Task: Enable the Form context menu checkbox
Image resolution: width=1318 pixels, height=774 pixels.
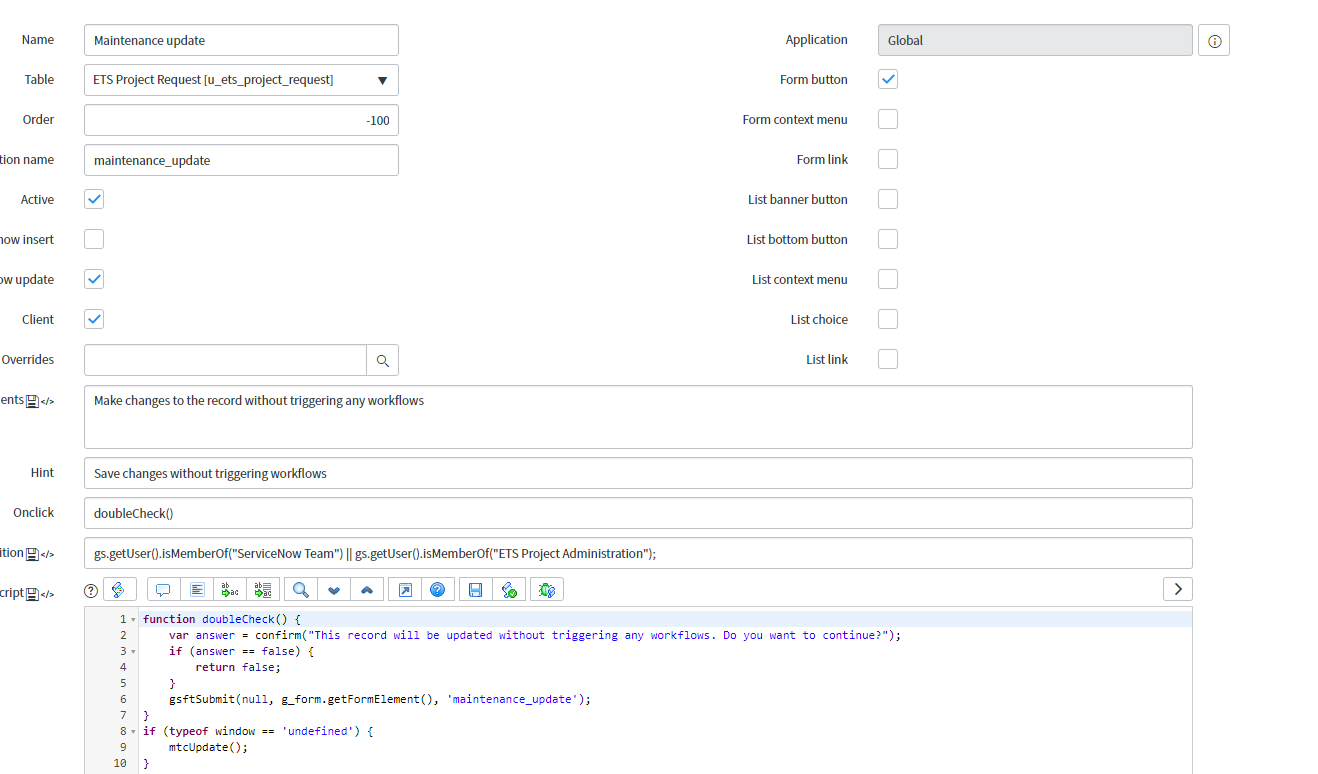Action: pos(888,119)
